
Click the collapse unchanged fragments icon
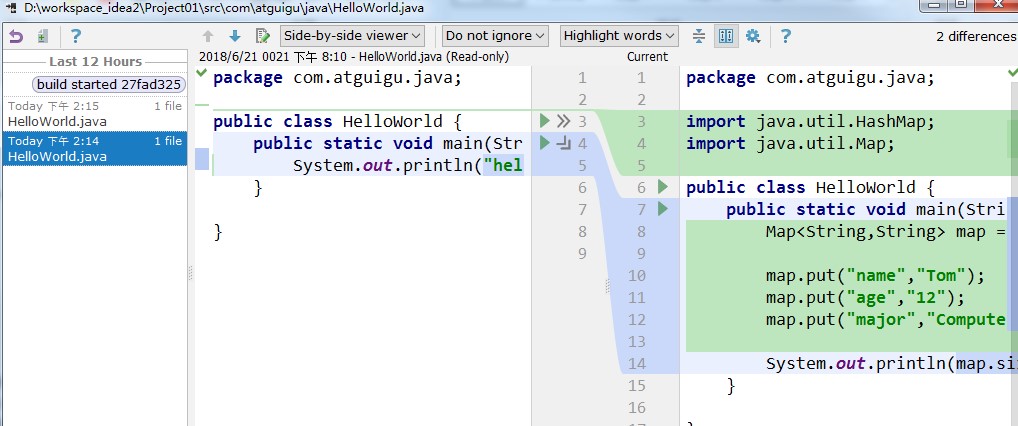700,36
